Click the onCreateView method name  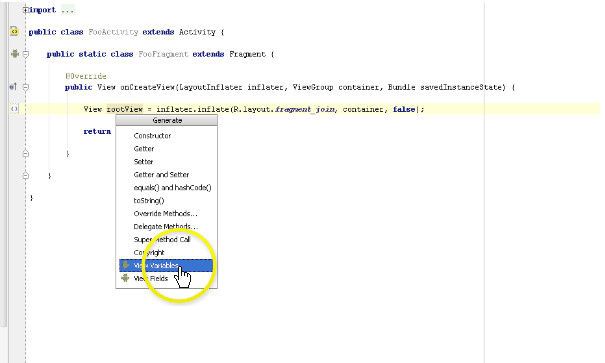tap(148, 87)
